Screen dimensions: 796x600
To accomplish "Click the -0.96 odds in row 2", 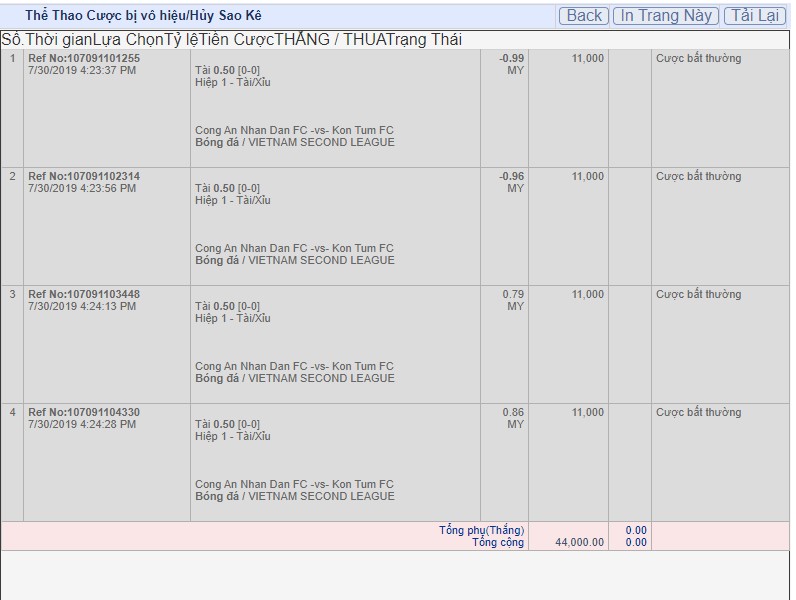I will point(511,176).
